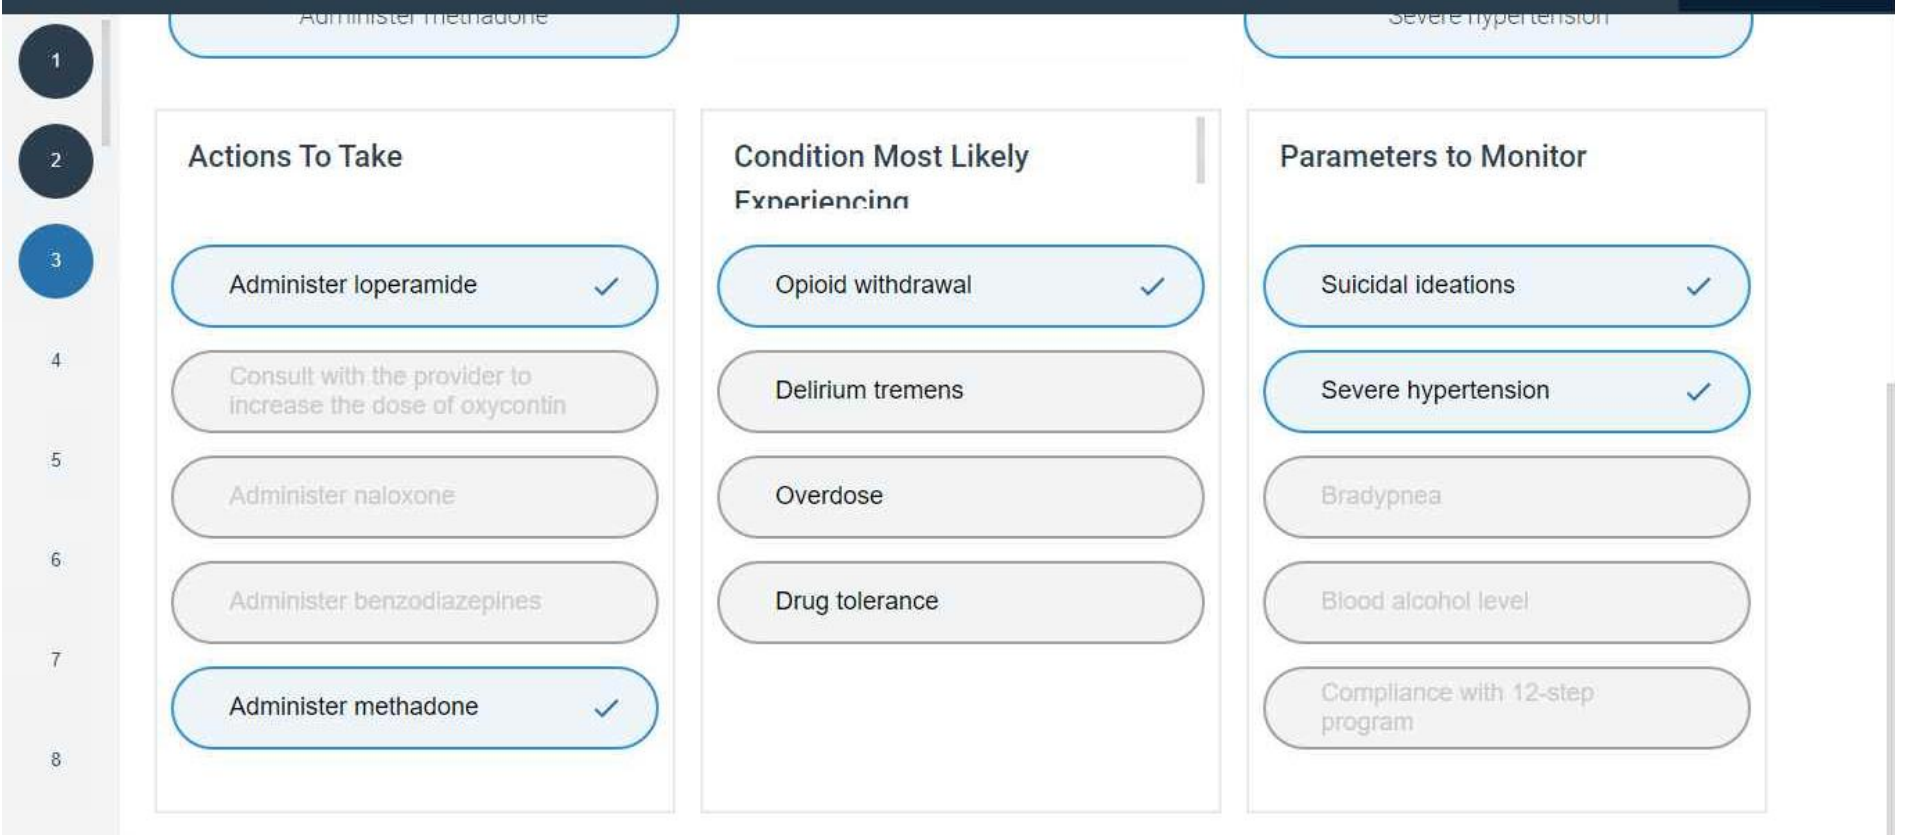Toggle Opioid withdrawal selection
1909x835 pixels.
pyautogui.click(x=960, y=286)
